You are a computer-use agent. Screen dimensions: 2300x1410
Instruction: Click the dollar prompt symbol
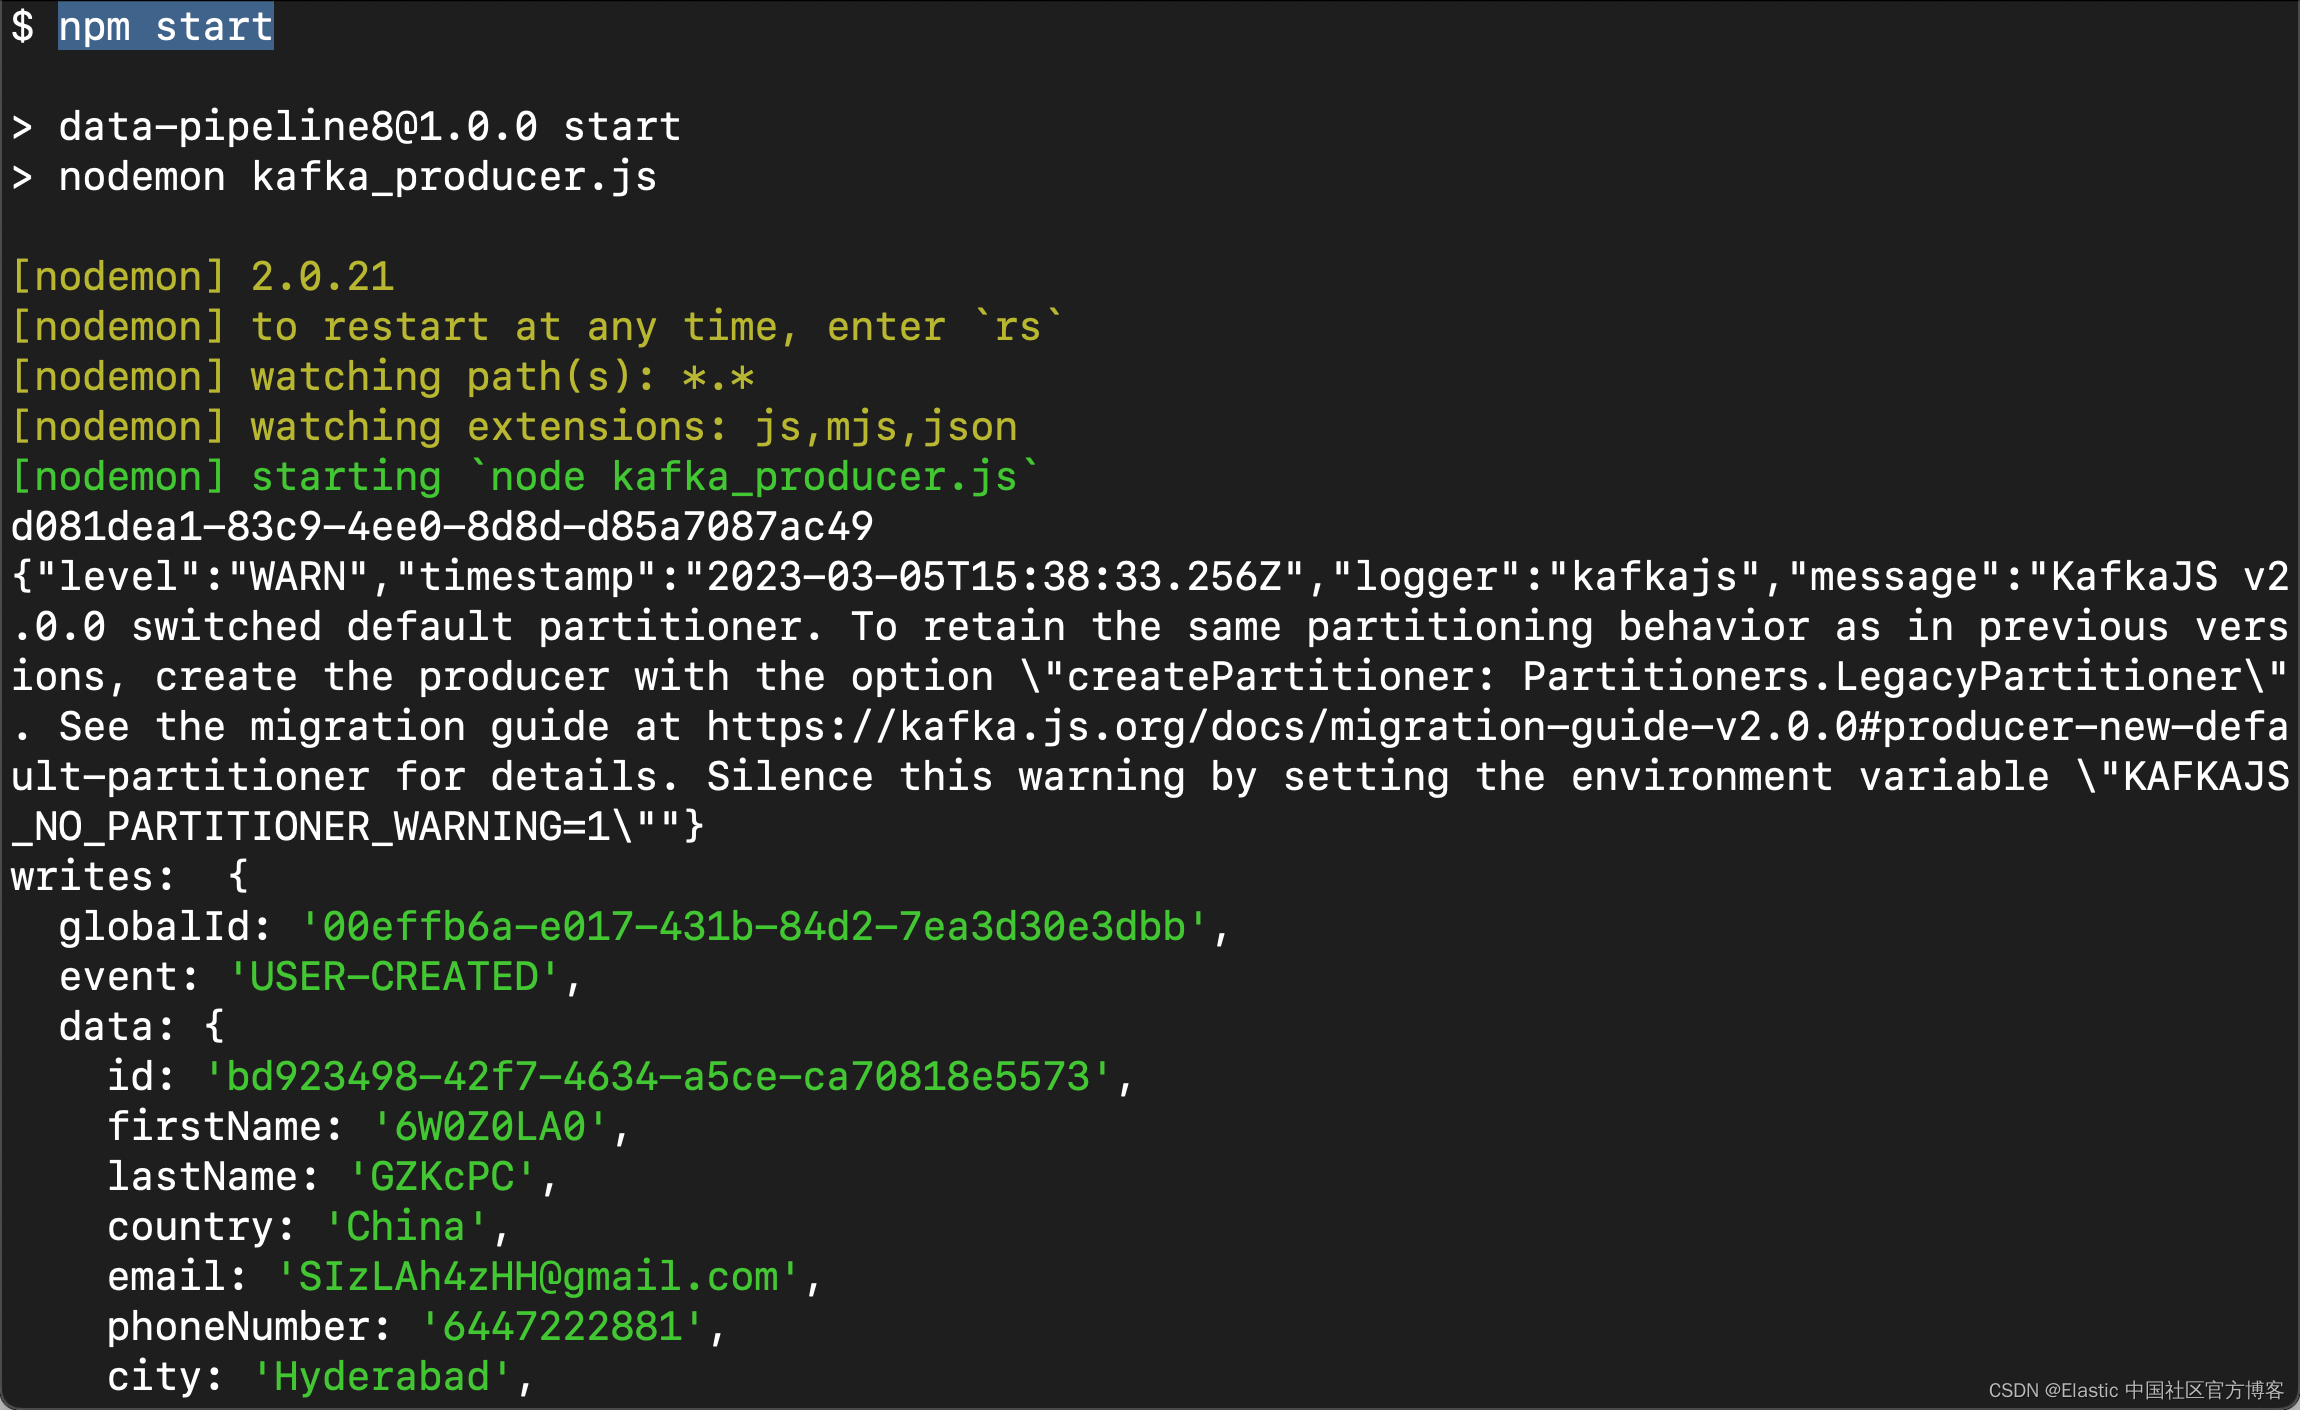tap(22, 26)
